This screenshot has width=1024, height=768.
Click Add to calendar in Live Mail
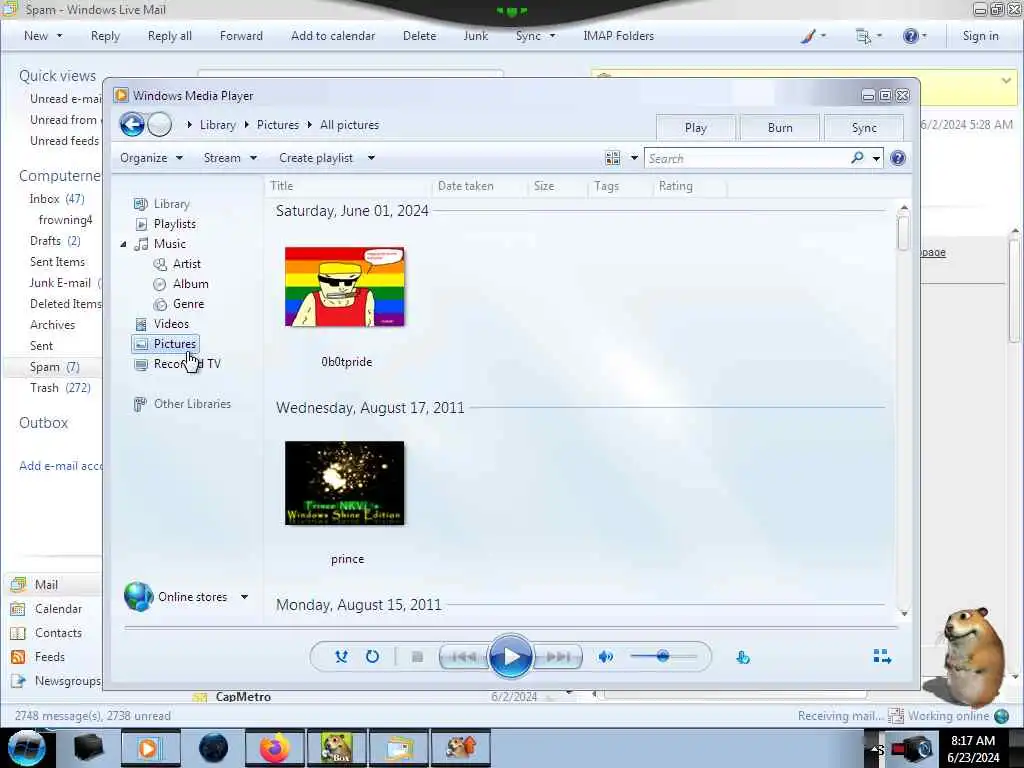pos(333,36)
